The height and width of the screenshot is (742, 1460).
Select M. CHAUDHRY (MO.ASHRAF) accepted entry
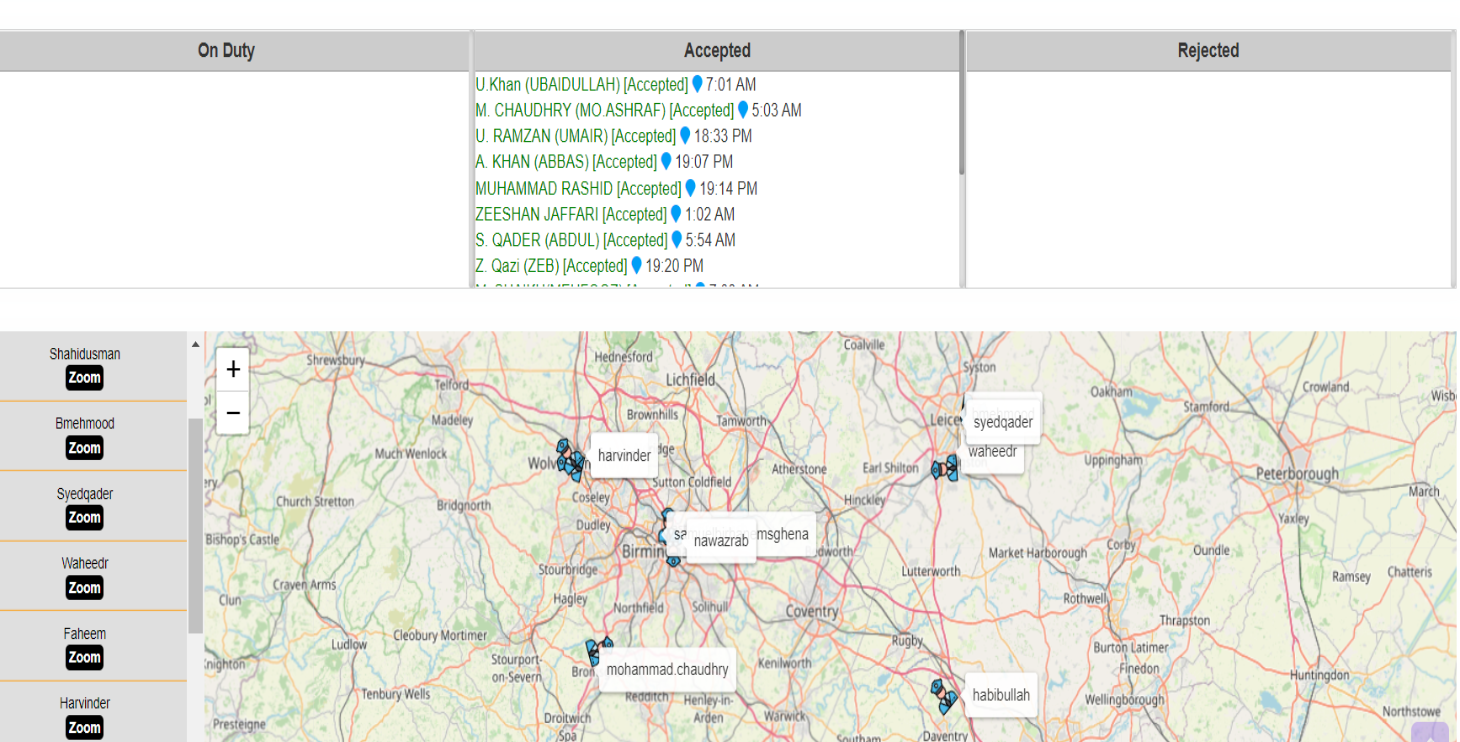pos(605,111)
